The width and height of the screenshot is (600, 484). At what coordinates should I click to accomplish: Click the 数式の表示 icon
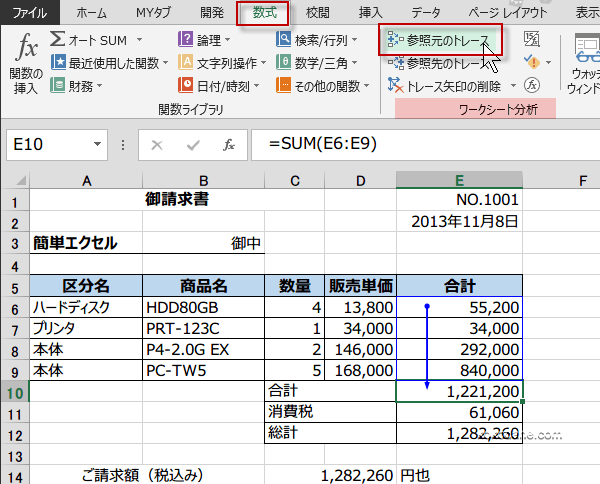click(x=532, y=39)
